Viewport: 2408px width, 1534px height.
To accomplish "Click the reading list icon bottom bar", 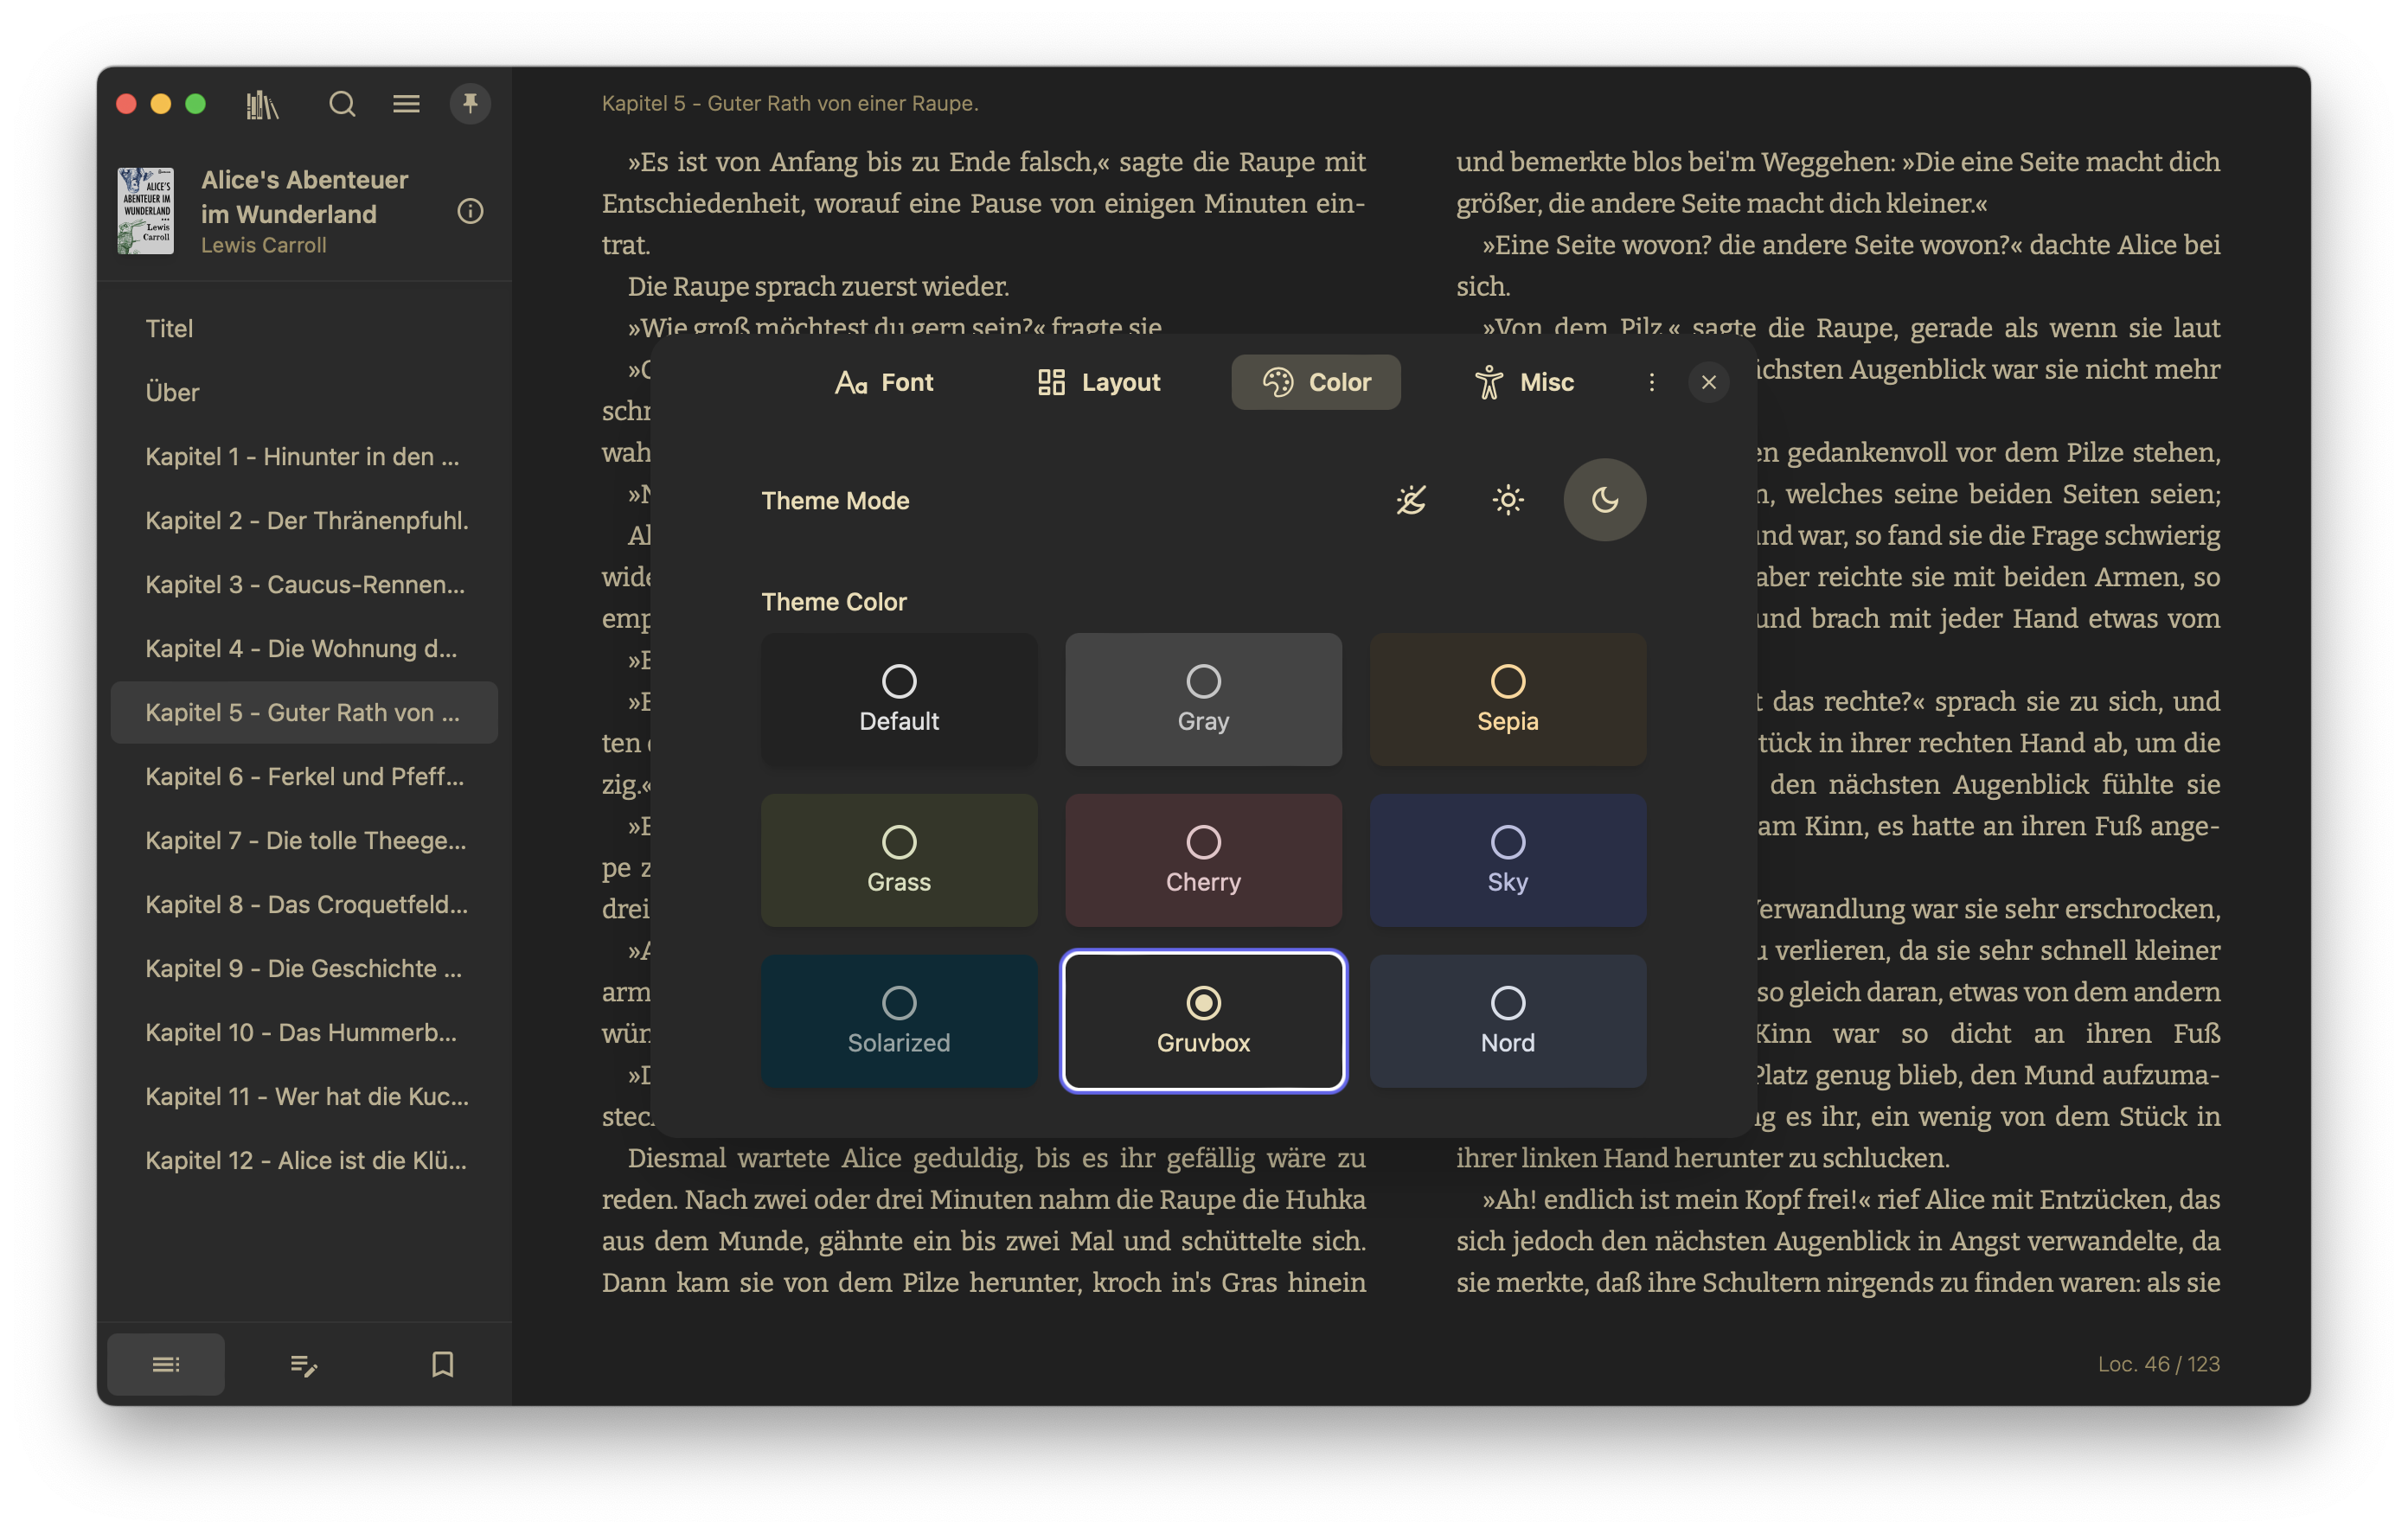I will [167, 1360].
